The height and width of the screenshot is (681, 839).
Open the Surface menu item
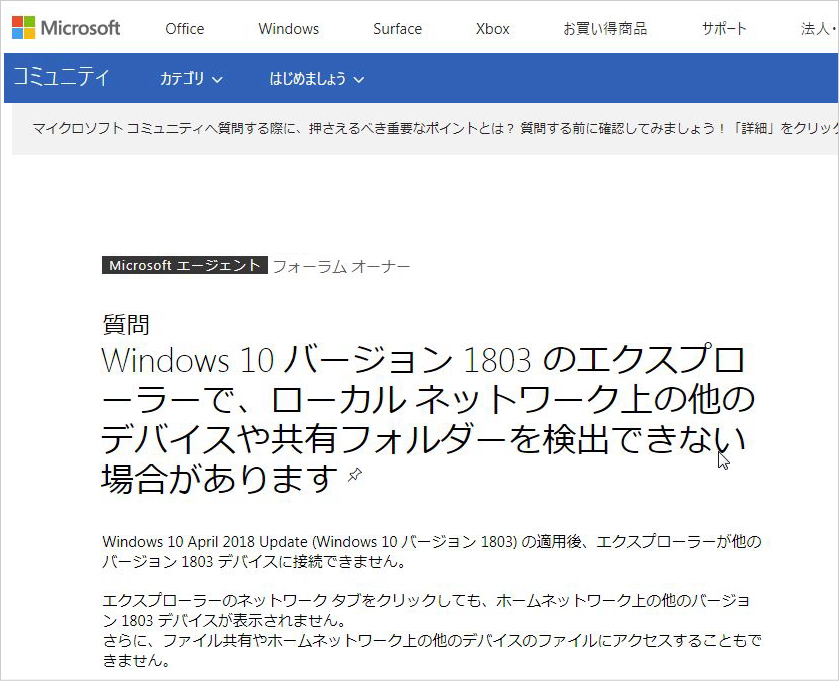[x=397, y=29]
